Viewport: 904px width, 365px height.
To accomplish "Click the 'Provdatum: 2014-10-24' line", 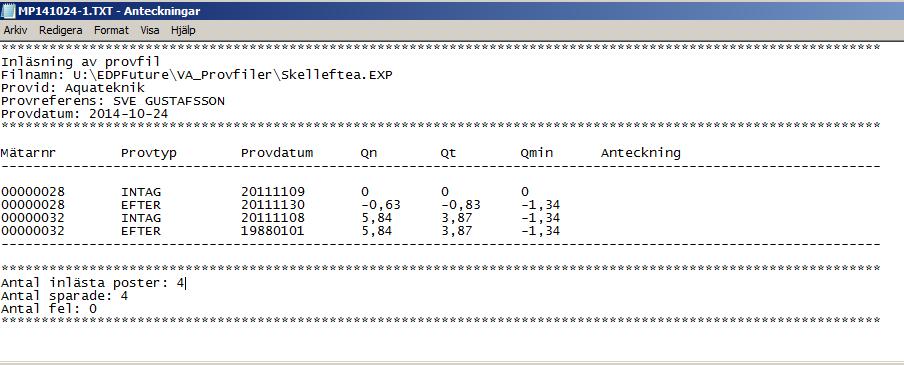I will tap(85, 114).
